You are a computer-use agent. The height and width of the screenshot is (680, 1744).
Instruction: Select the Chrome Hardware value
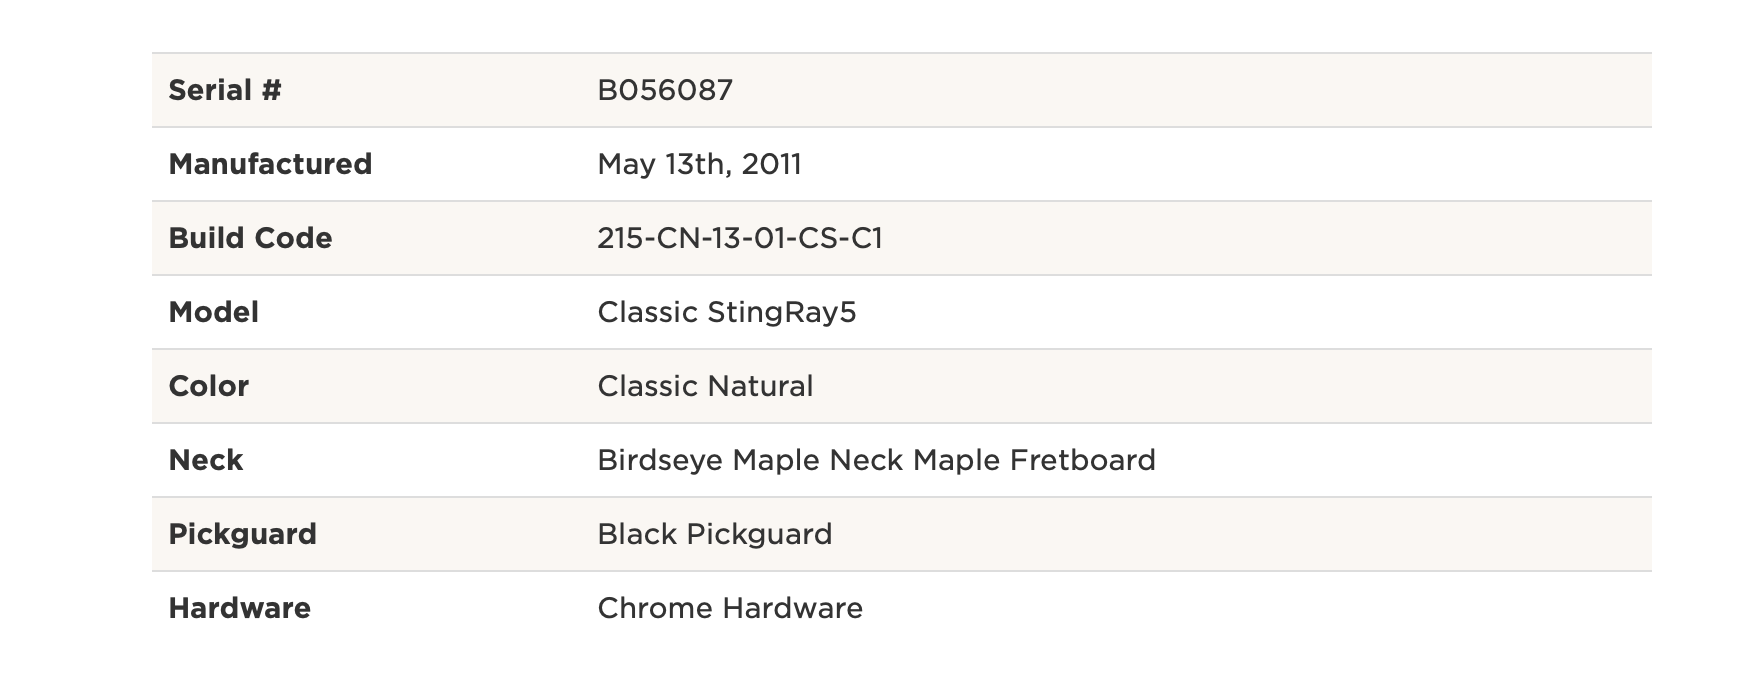coord(730,608)
